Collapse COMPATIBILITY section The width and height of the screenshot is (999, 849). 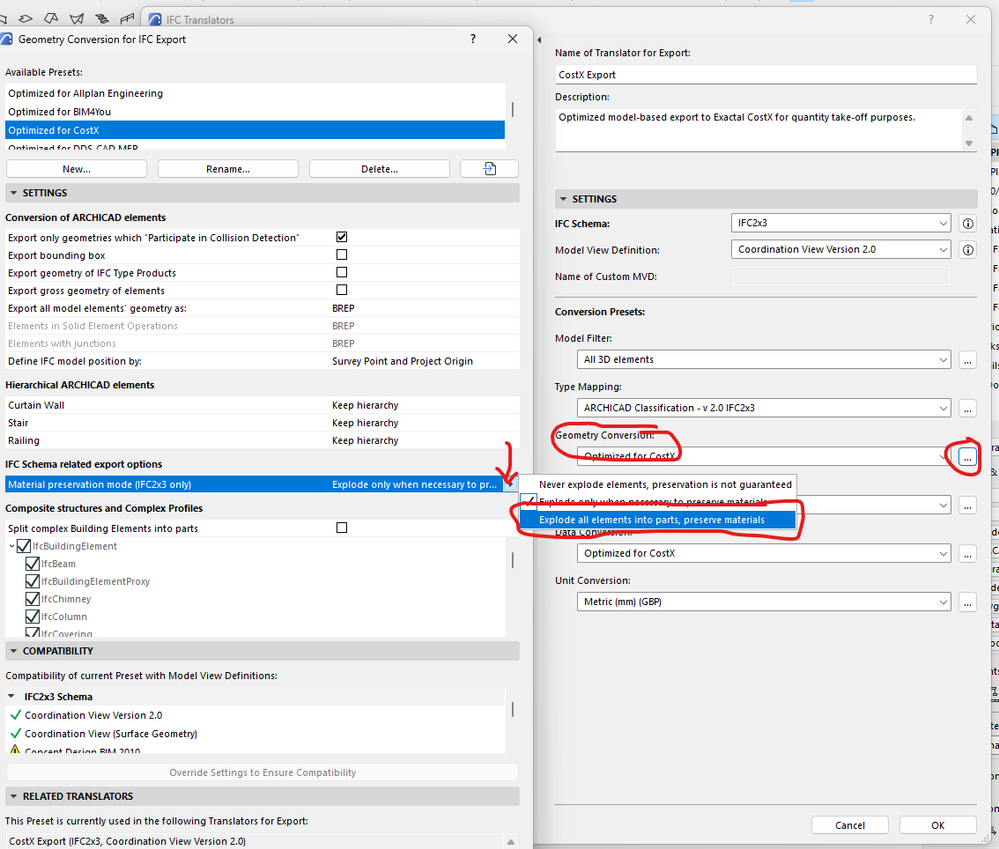click(13, 651)
